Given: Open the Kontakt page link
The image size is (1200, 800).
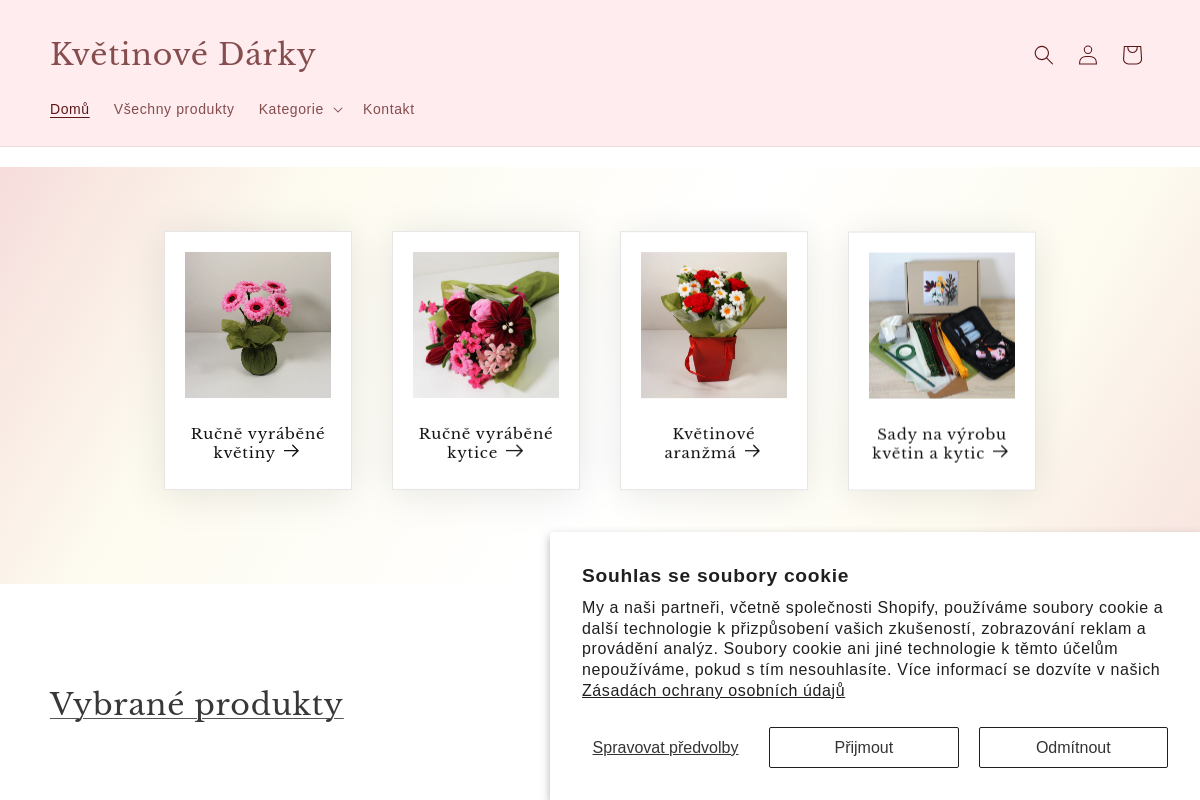Looking at the screenshot, I should point(389,109).
